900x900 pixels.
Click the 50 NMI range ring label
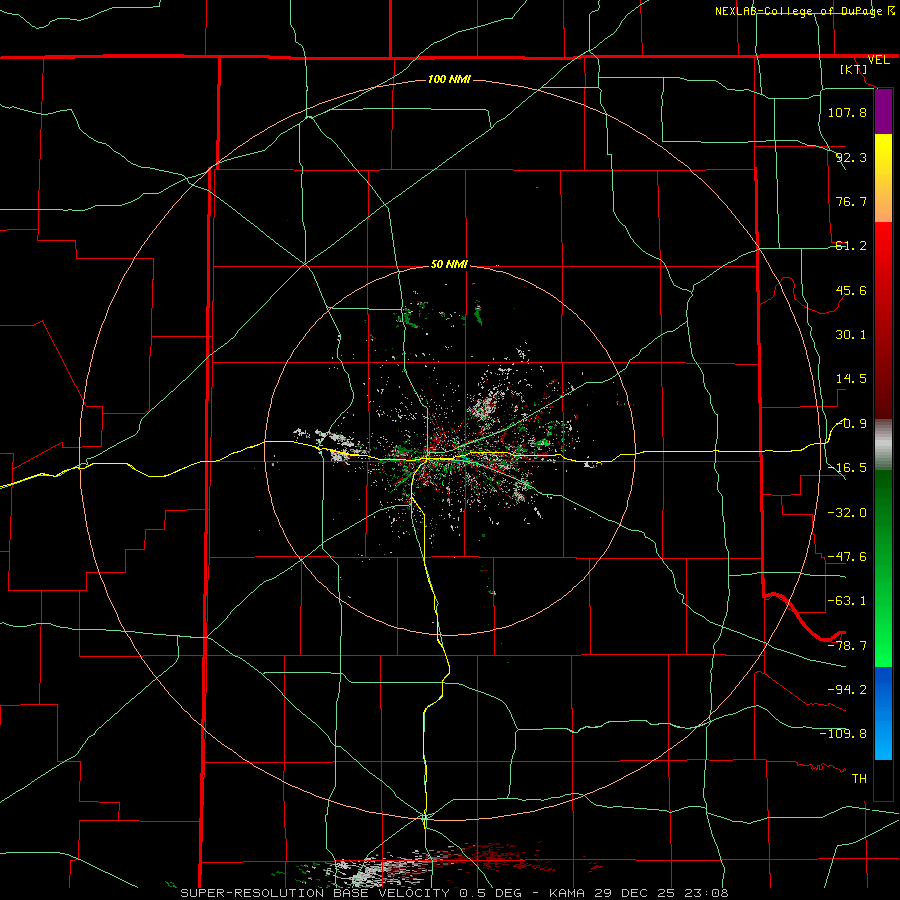click(449, 265)
